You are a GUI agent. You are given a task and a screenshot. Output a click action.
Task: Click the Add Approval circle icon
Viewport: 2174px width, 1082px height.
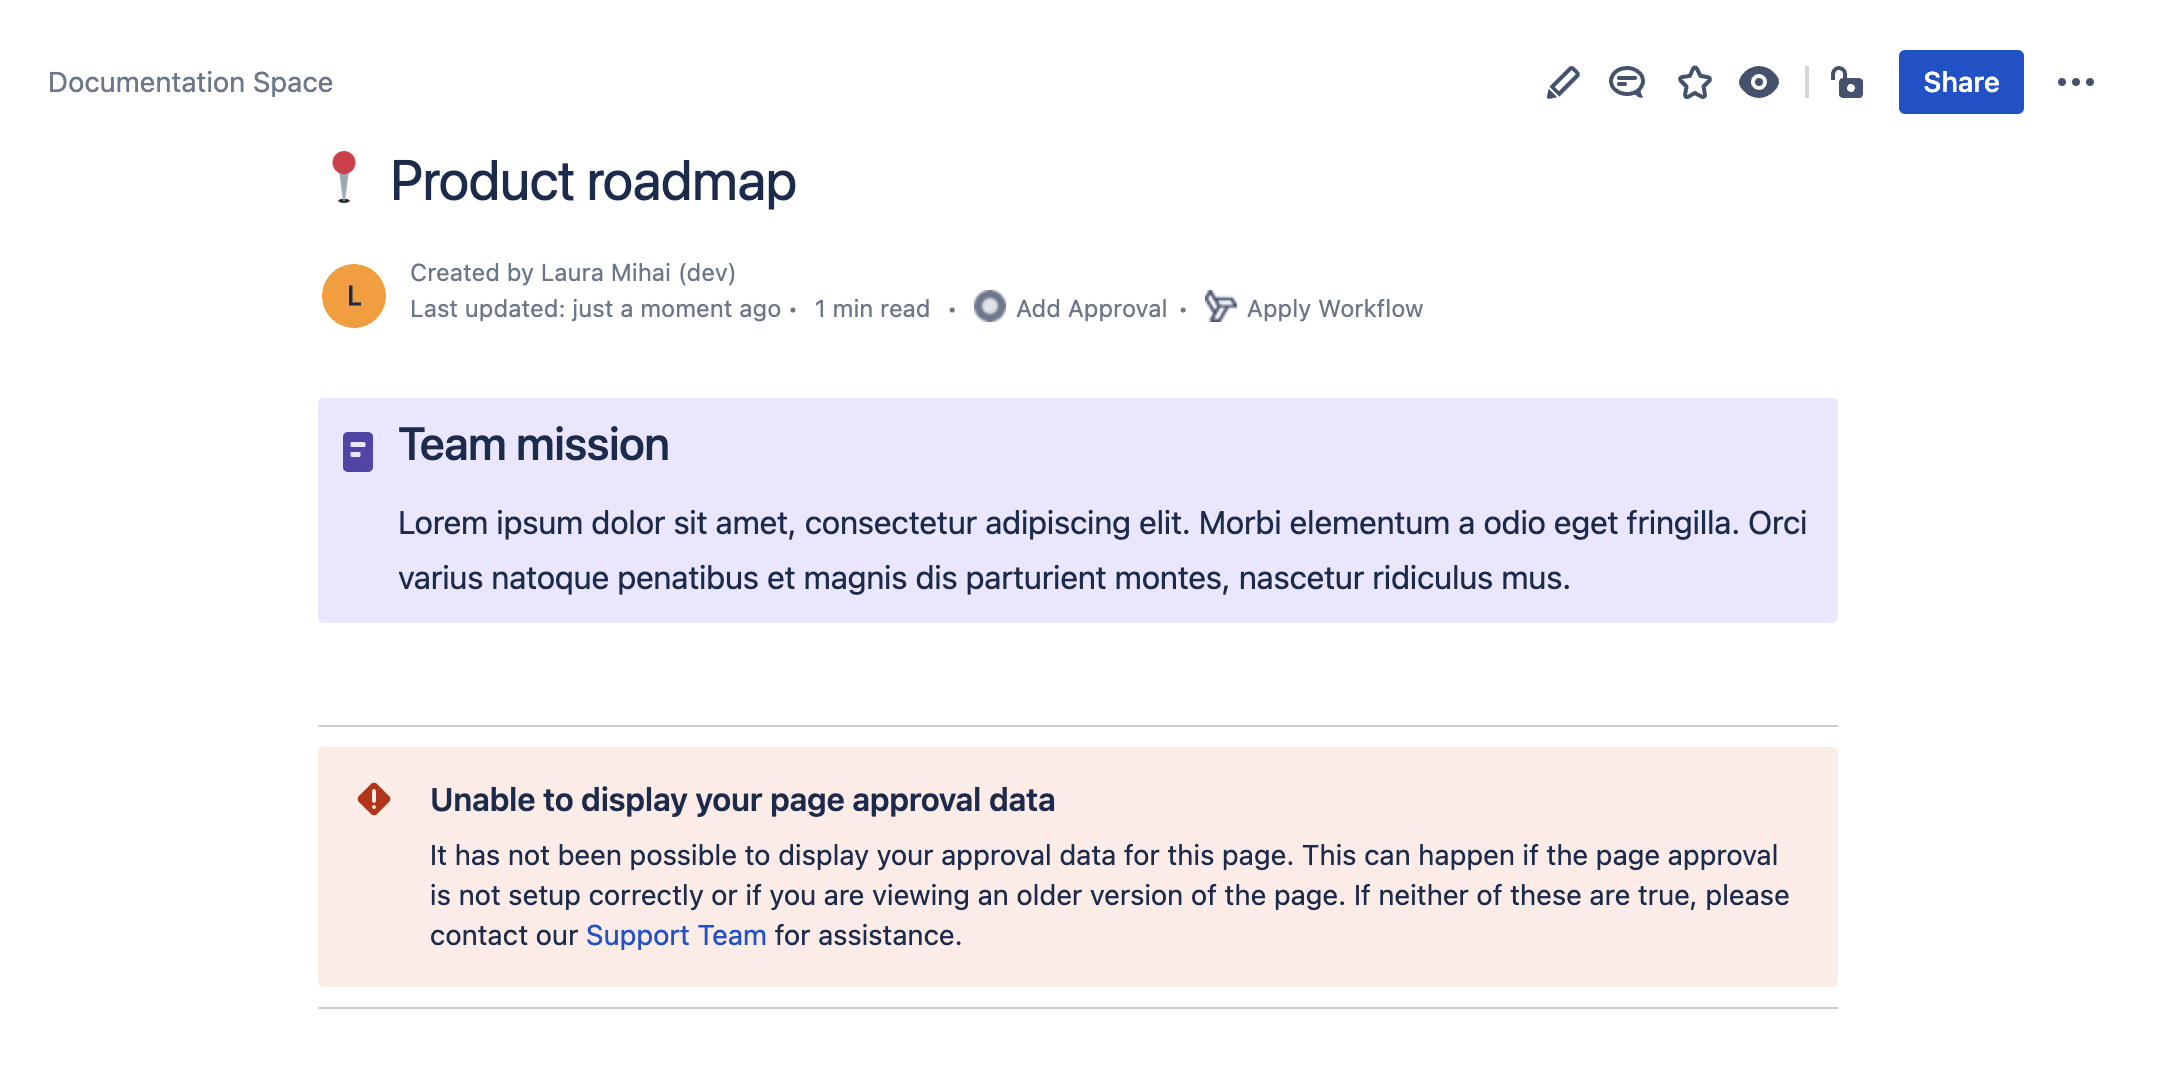(x=989, y=307)
